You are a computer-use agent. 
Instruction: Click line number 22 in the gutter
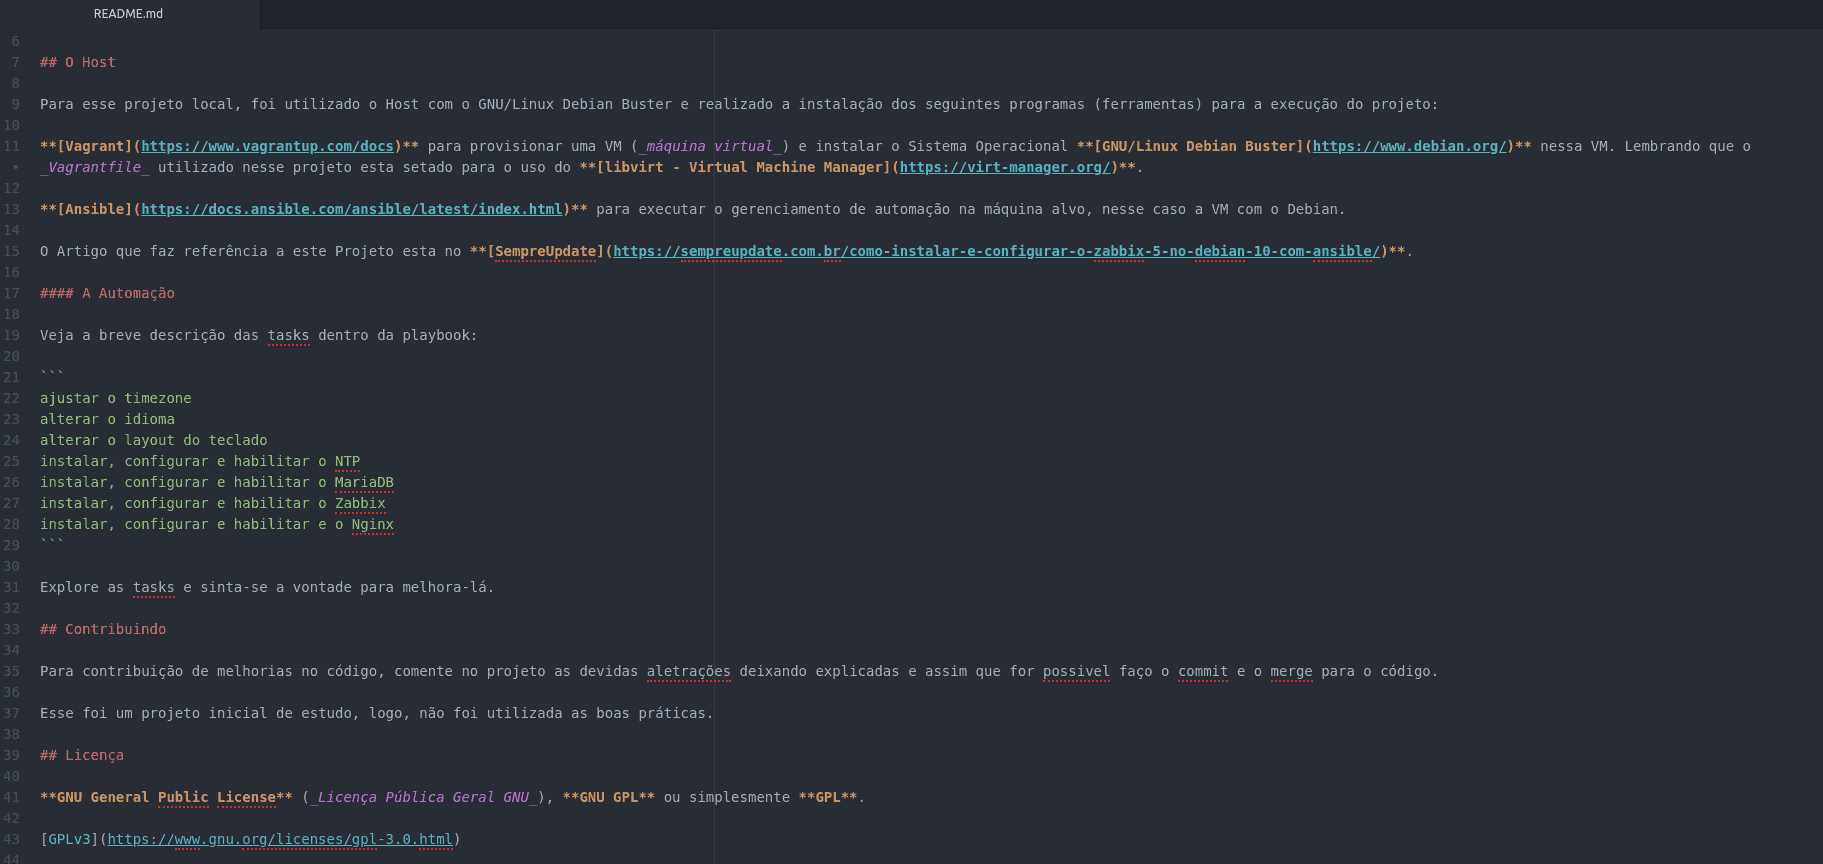coord(12,398)
